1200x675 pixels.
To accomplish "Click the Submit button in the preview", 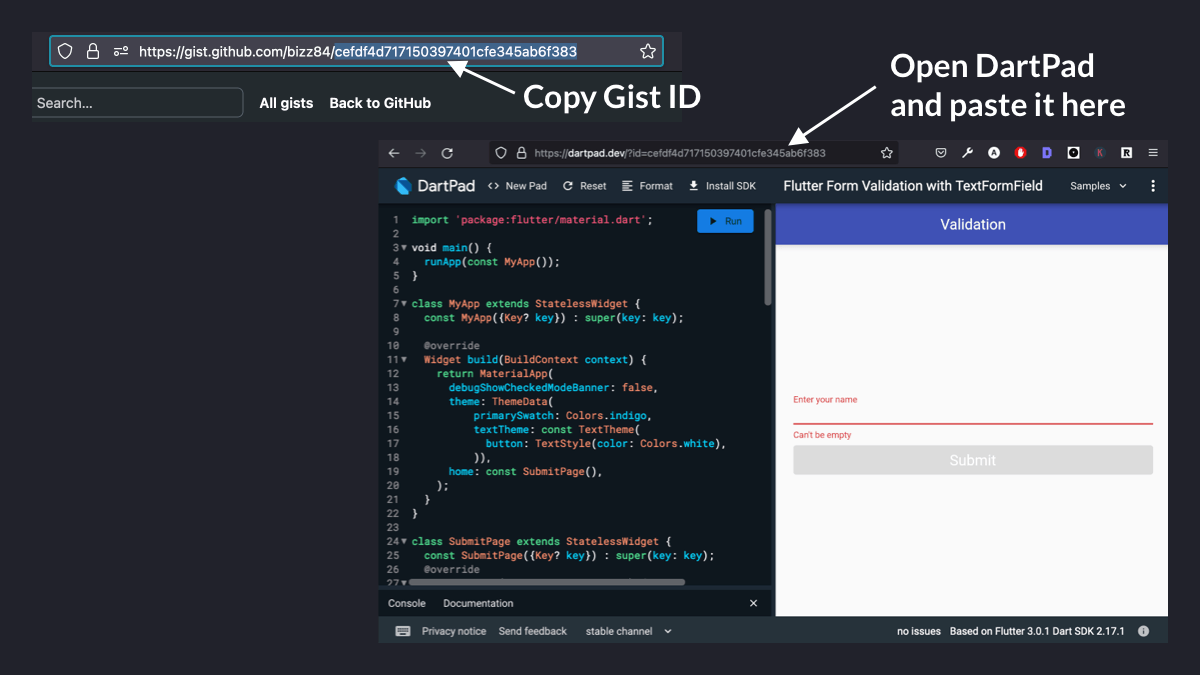I will [973, 460].
